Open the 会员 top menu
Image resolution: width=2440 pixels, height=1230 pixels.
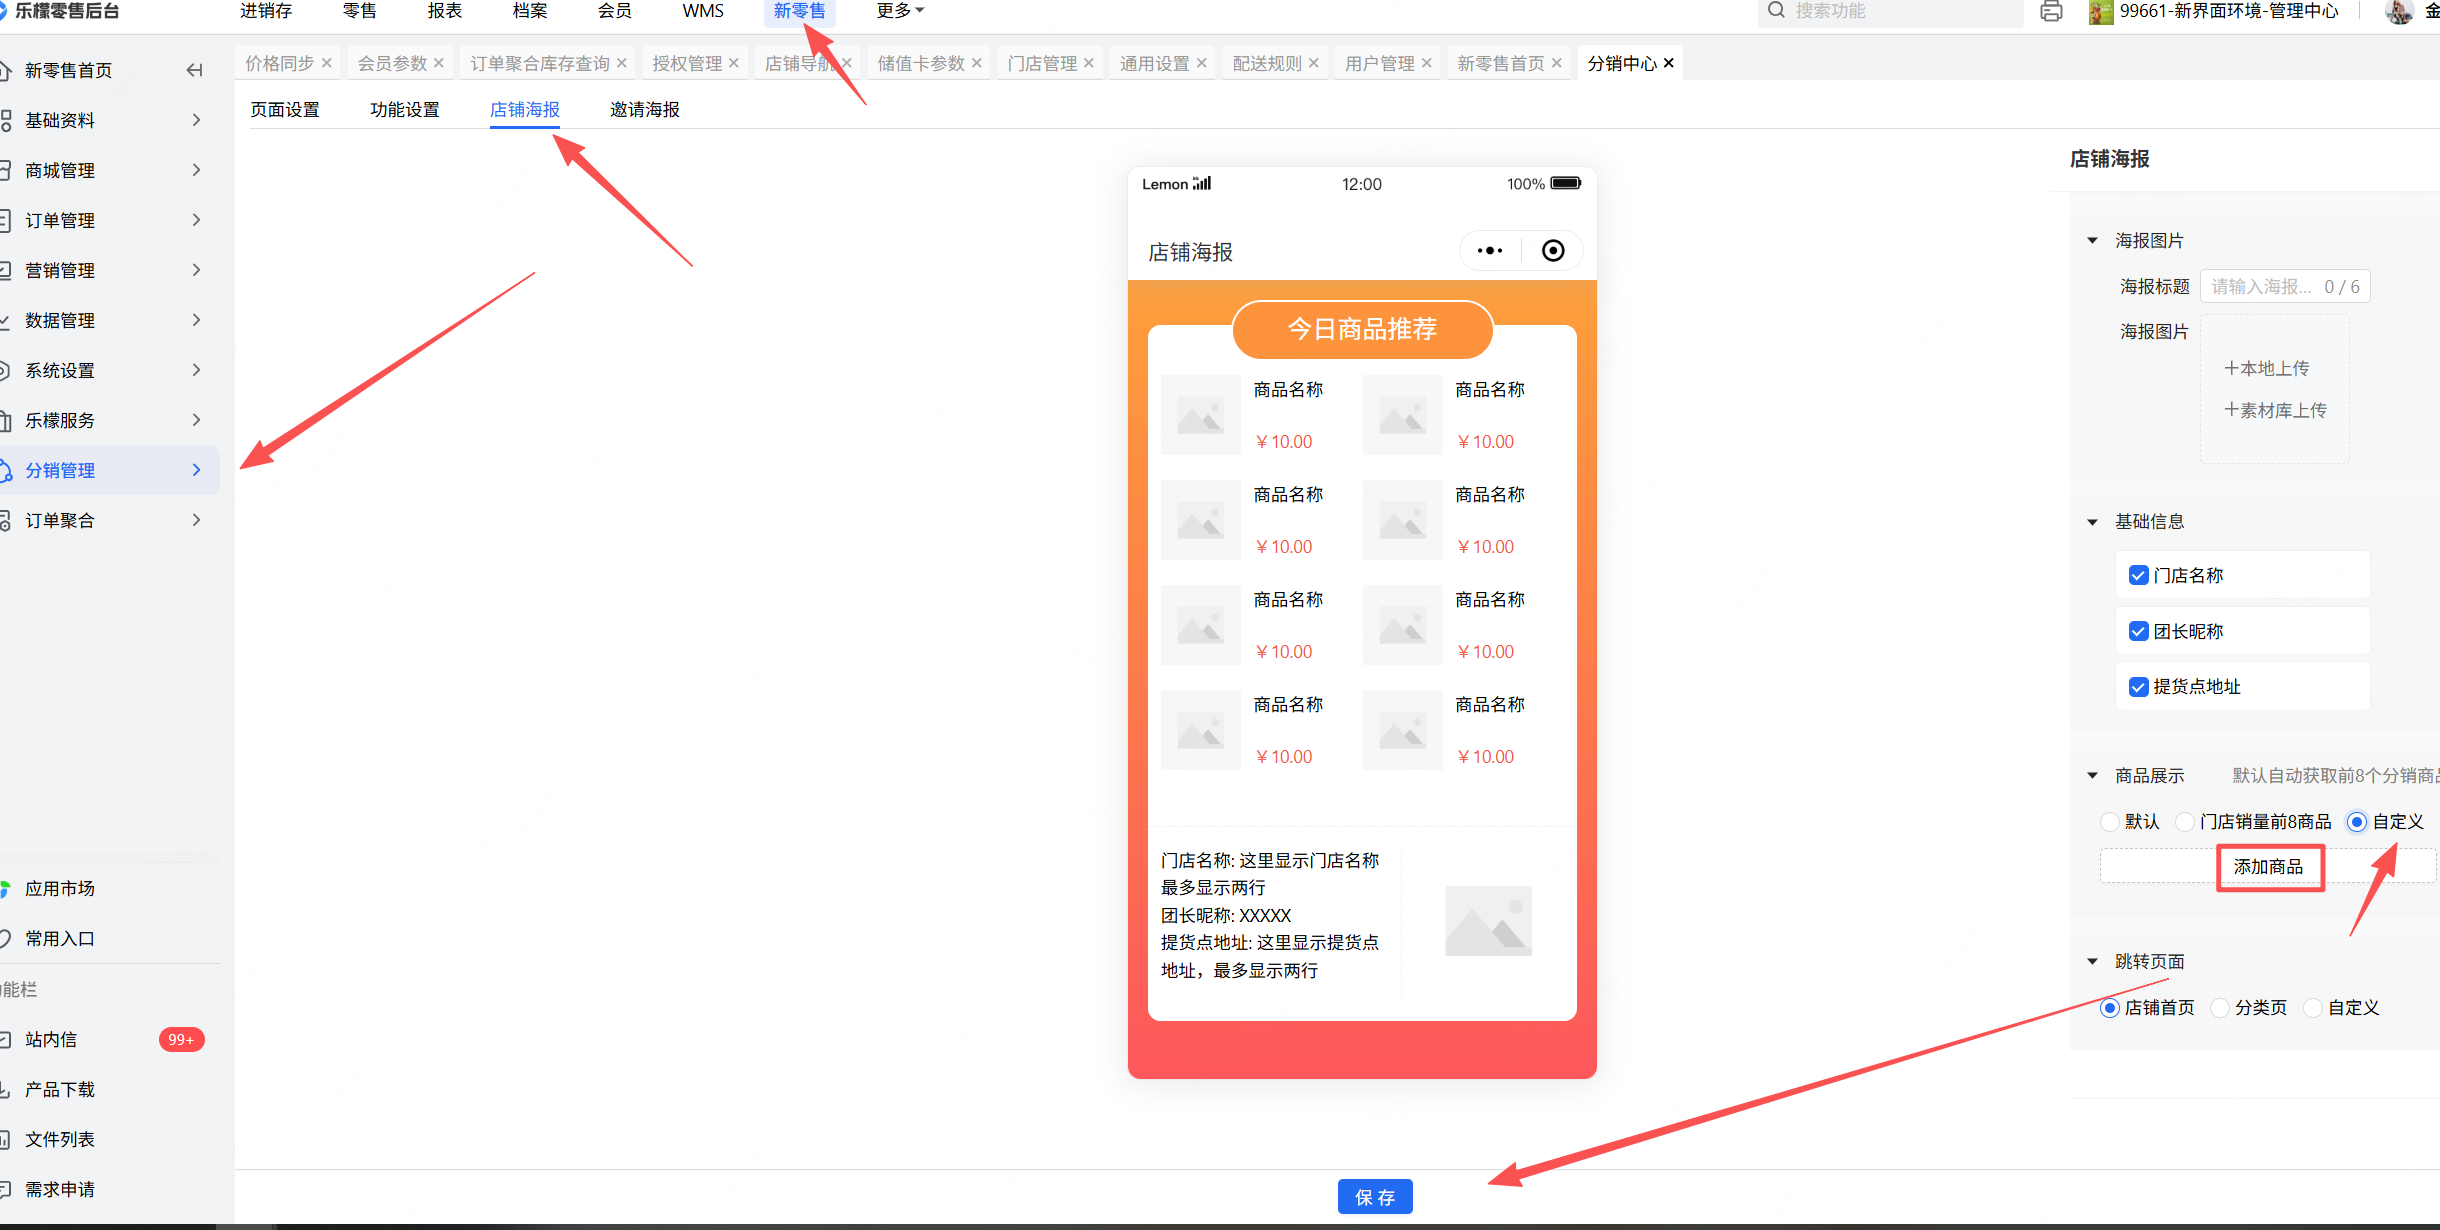615,11
